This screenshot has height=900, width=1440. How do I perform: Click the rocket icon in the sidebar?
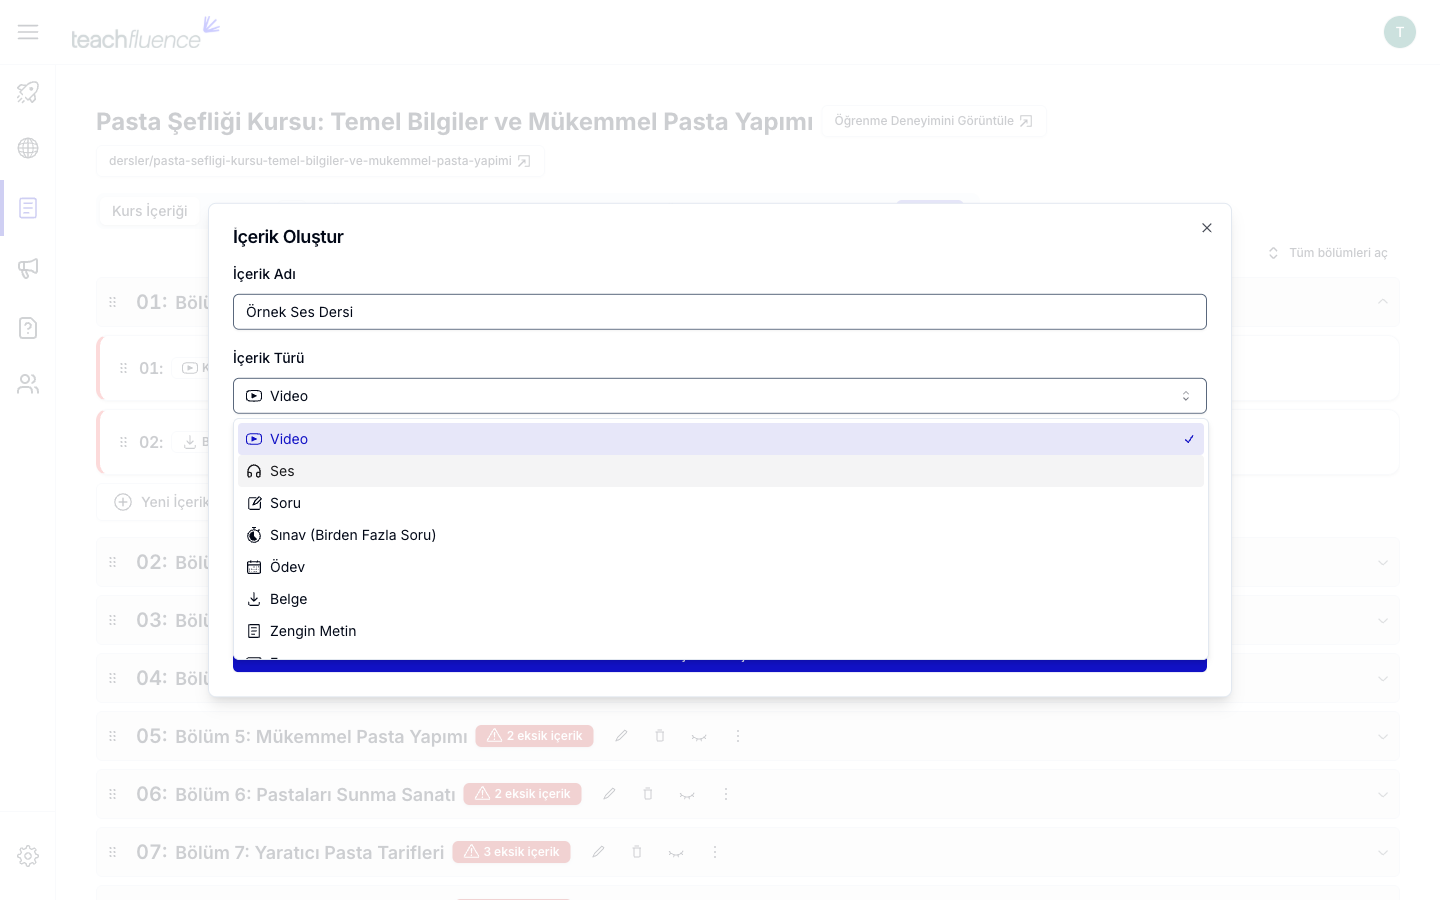[x=28, y=92]
